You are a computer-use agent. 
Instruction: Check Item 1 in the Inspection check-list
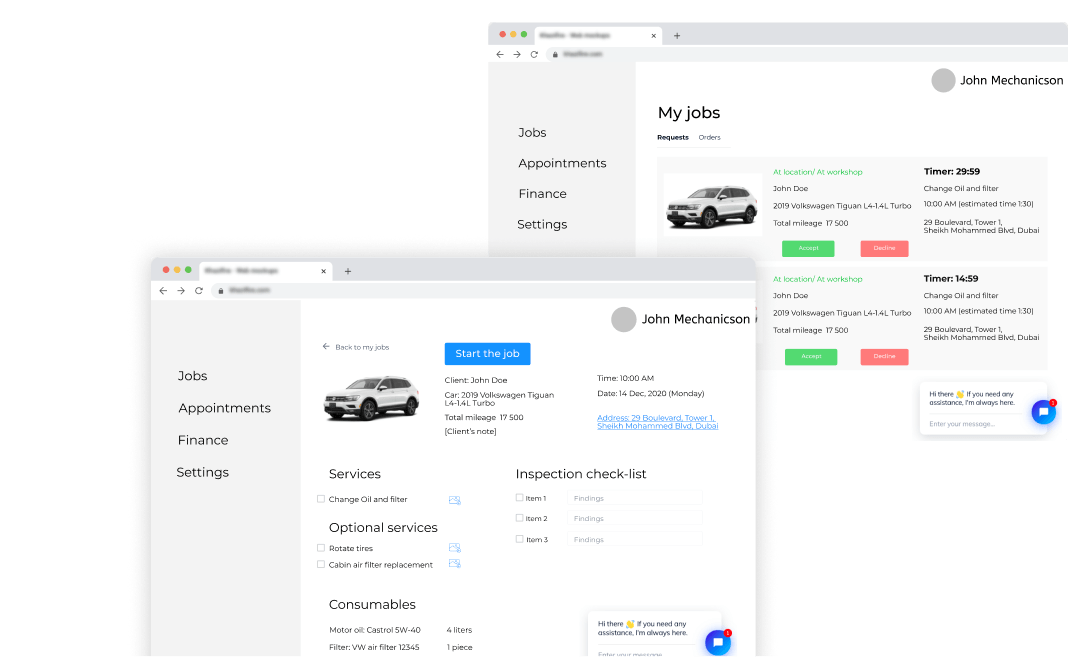tap(520, 498)
